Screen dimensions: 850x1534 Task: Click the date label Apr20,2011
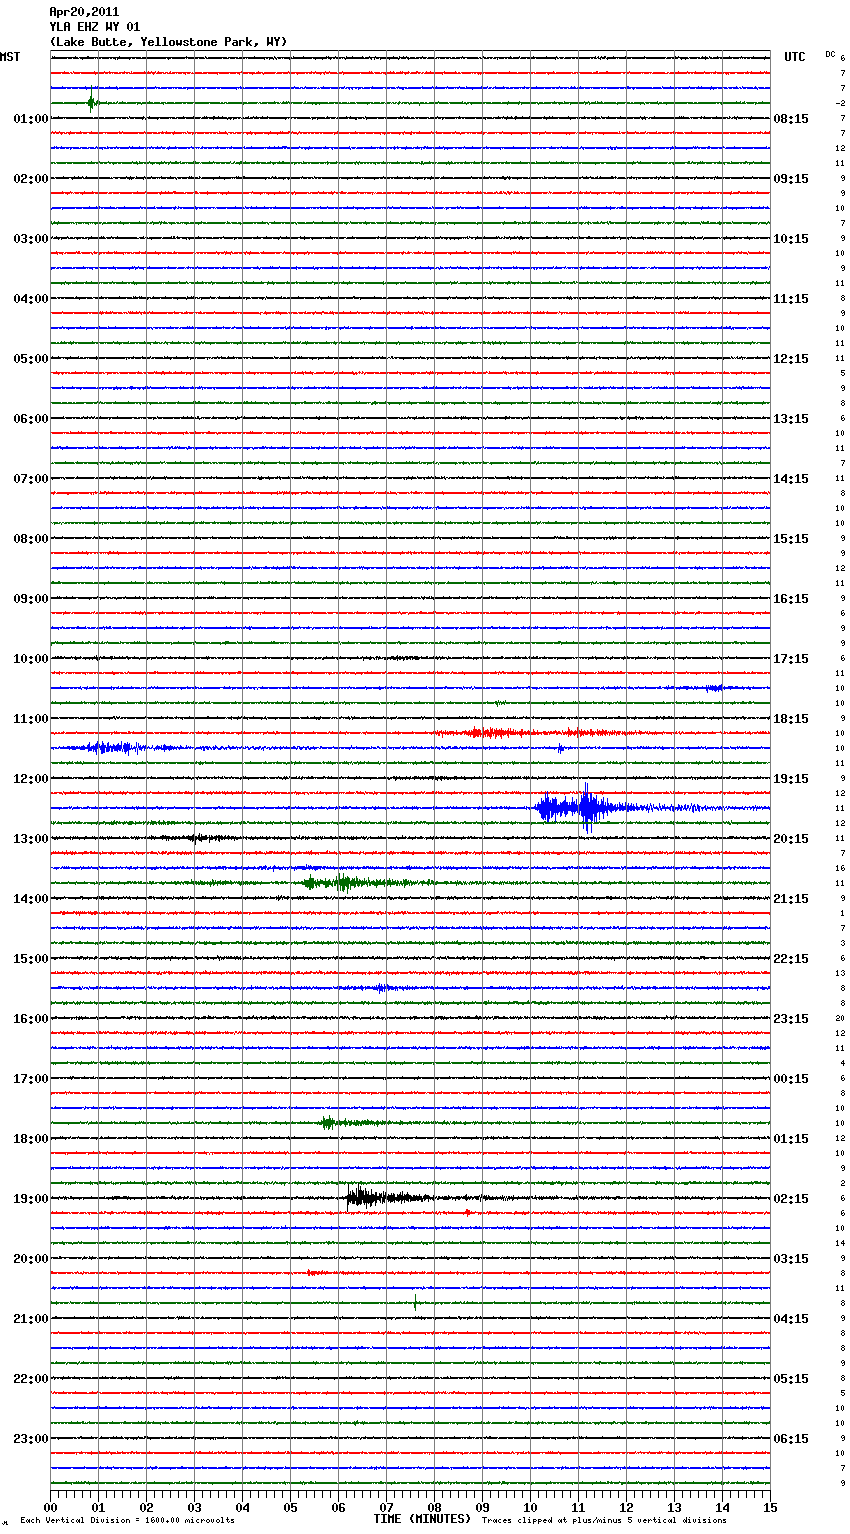click(84, 12)
